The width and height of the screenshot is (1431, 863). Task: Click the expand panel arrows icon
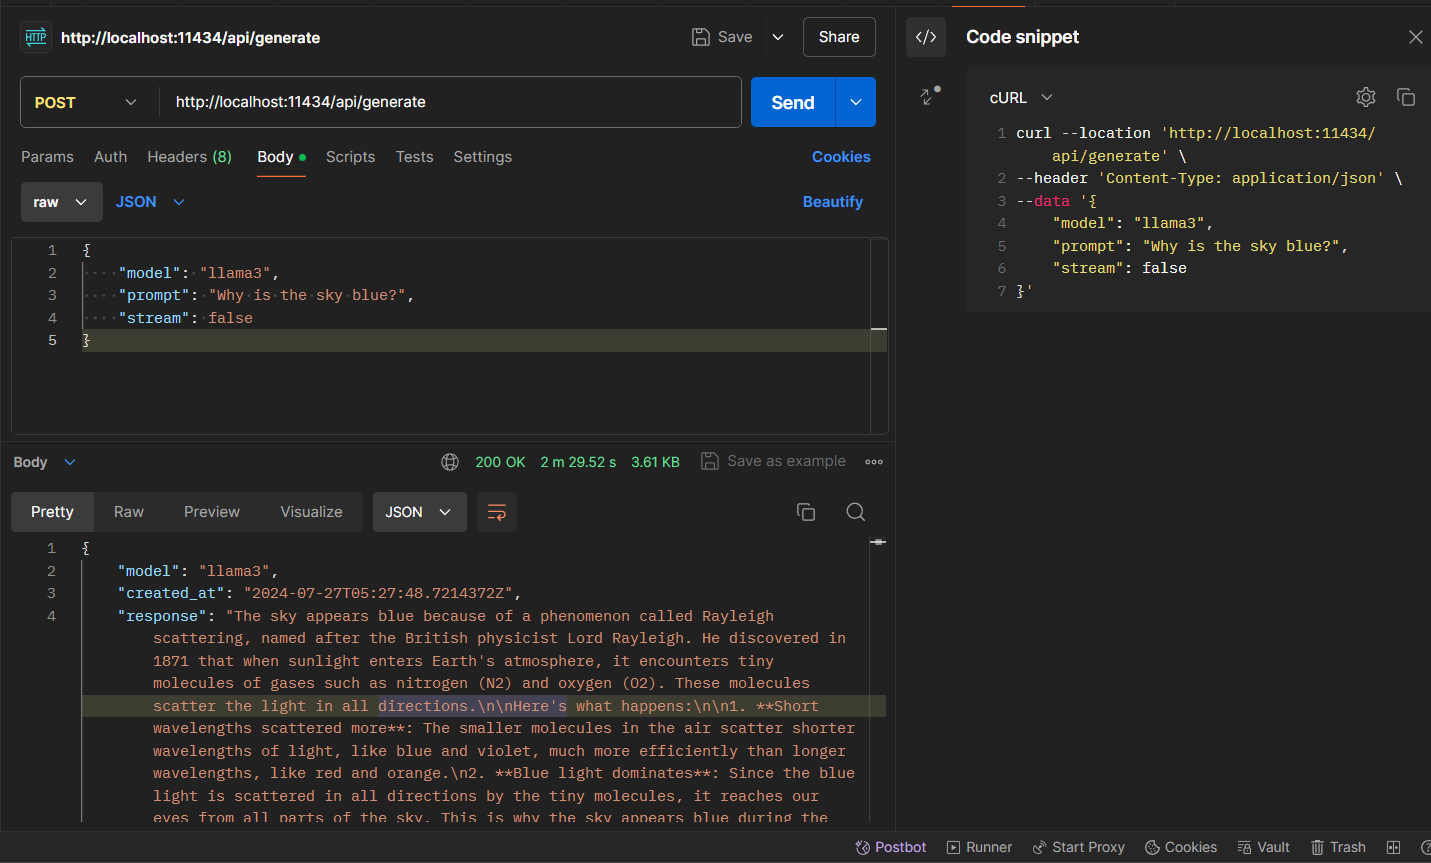[x=930, y=96]
